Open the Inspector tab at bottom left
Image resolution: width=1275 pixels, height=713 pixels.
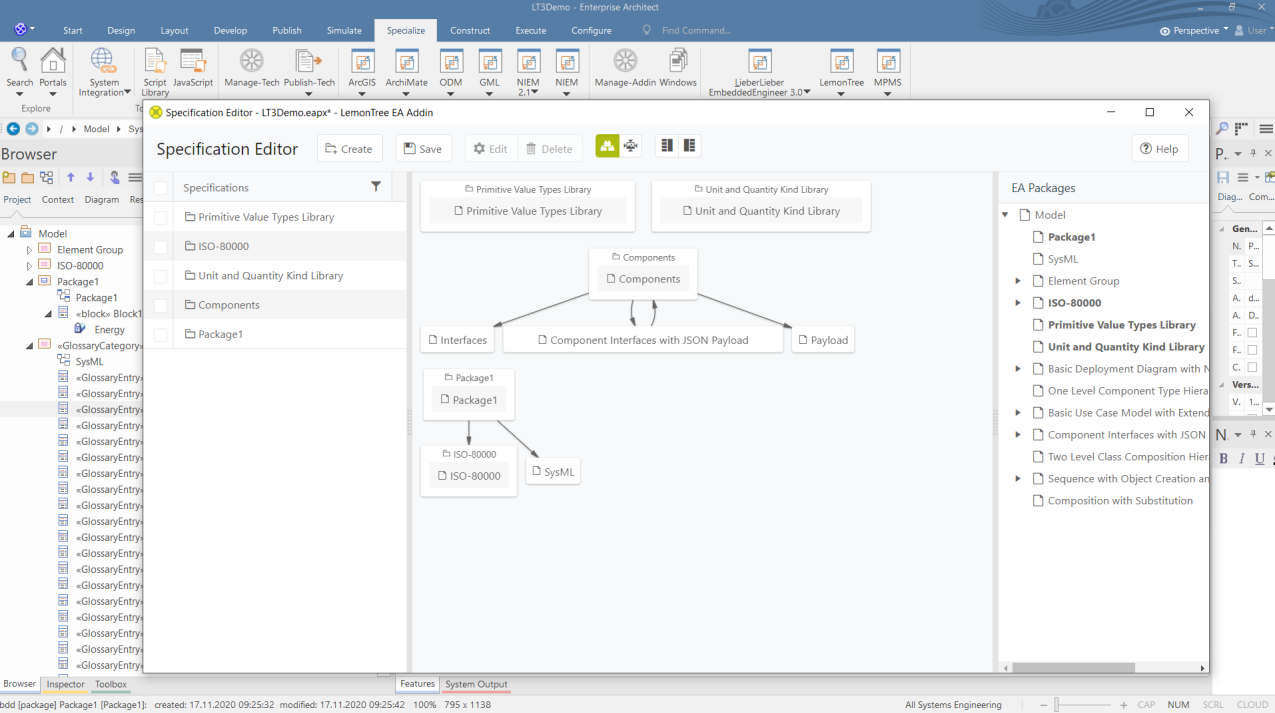[66, 685]
